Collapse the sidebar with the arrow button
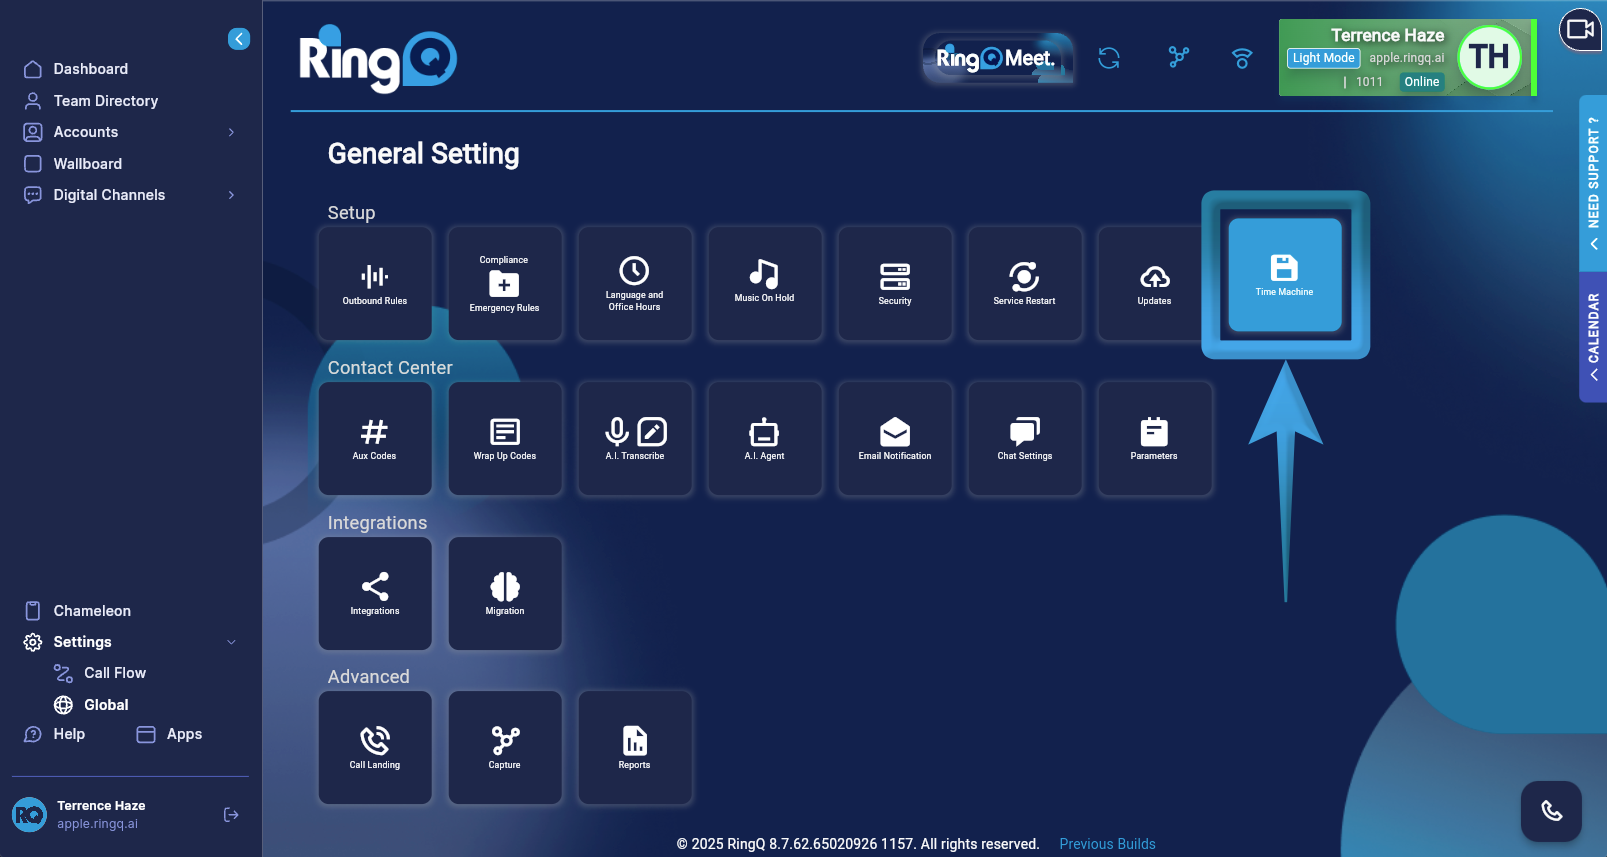Screen dimensions: 1607x857 [x=239, y=39]
